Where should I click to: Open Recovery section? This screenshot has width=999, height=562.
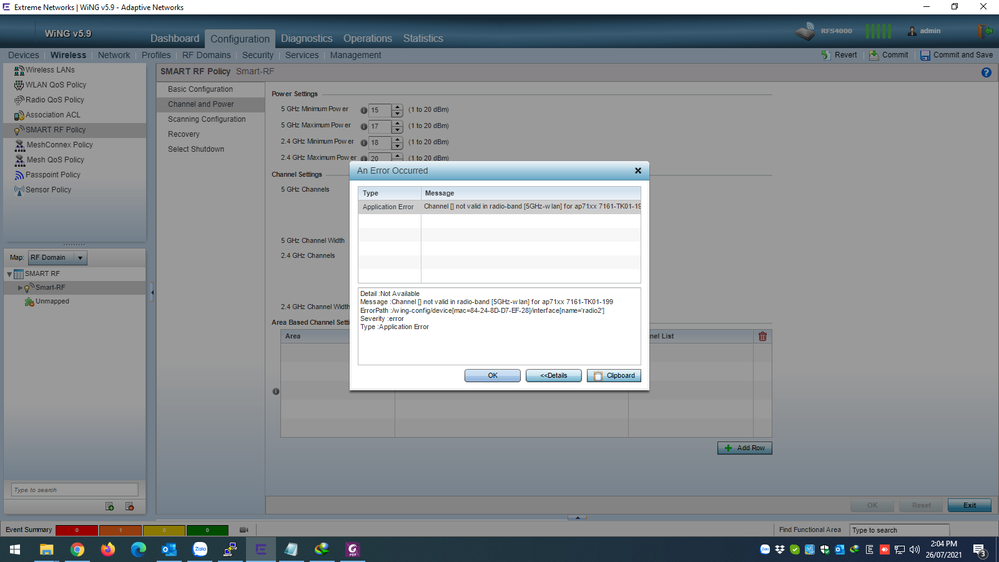click(183, 134)
